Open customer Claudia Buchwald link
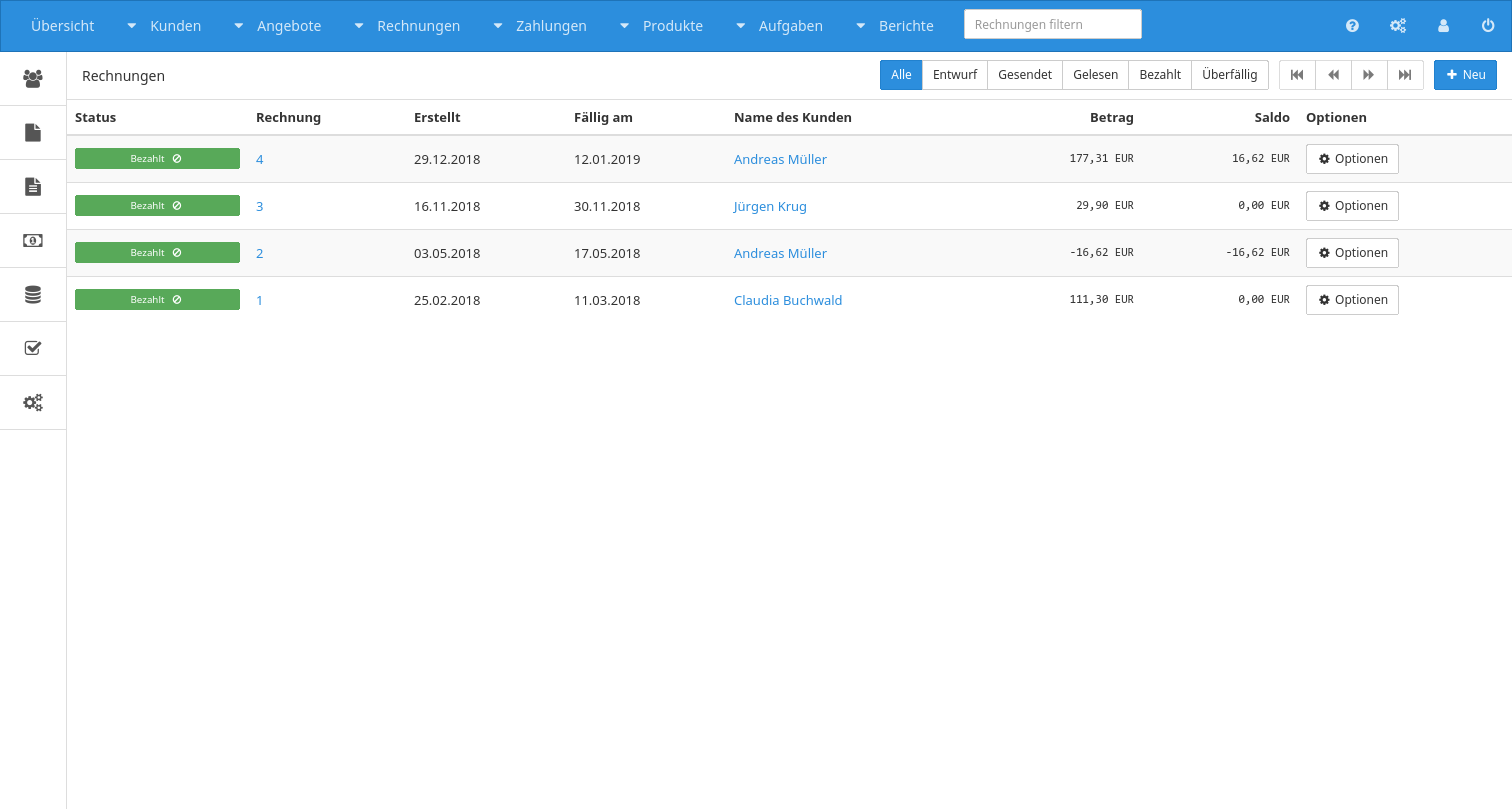 [787, 300]
